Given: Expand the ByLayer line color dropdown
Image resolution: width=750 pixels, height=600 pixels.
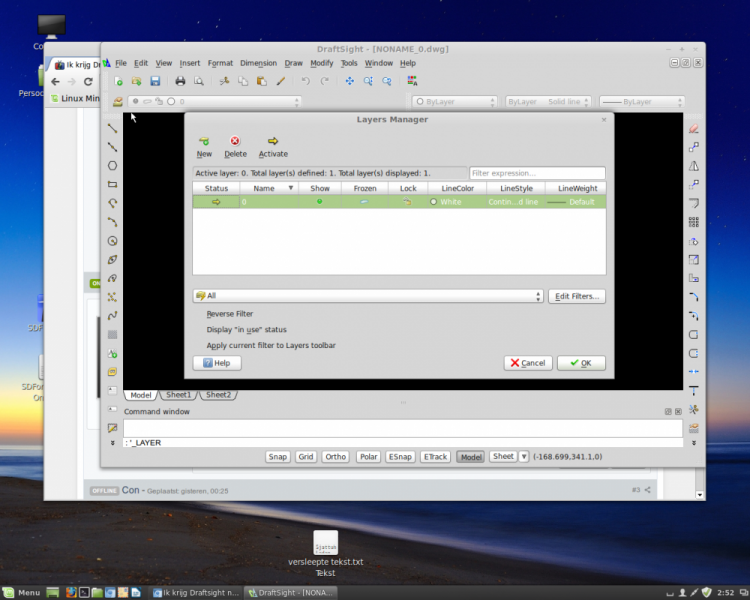Looking at the screenshot, I should pos(455,102).
